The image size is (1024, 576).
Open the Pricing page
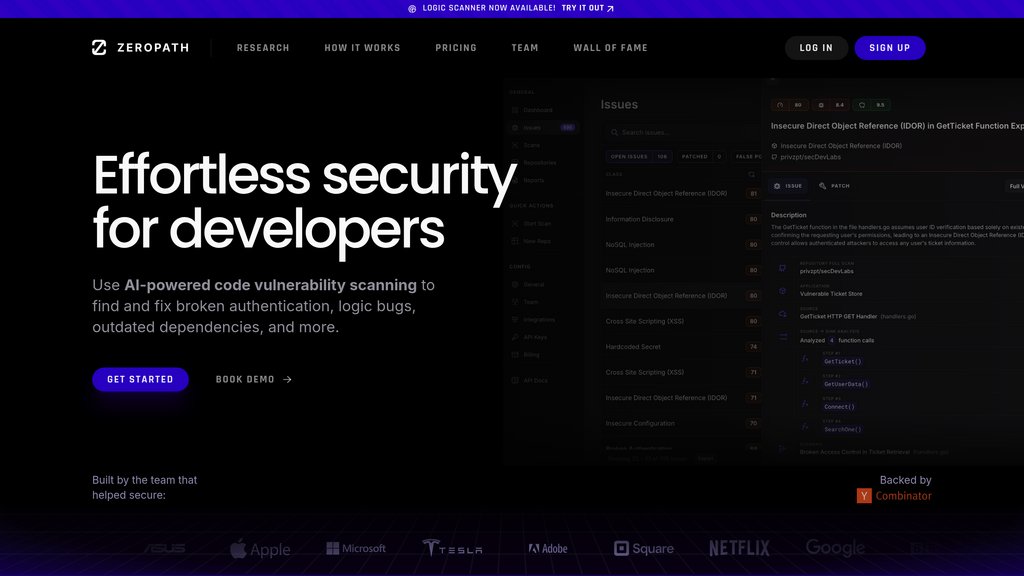pyautogui.click(x=456, y=48)
